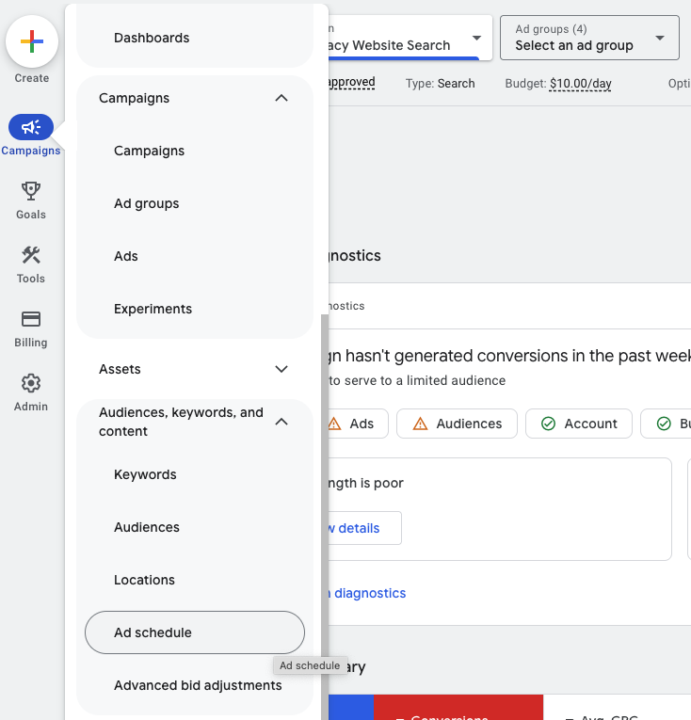Click the Account diagnostics chip

[x=579, y=423]
